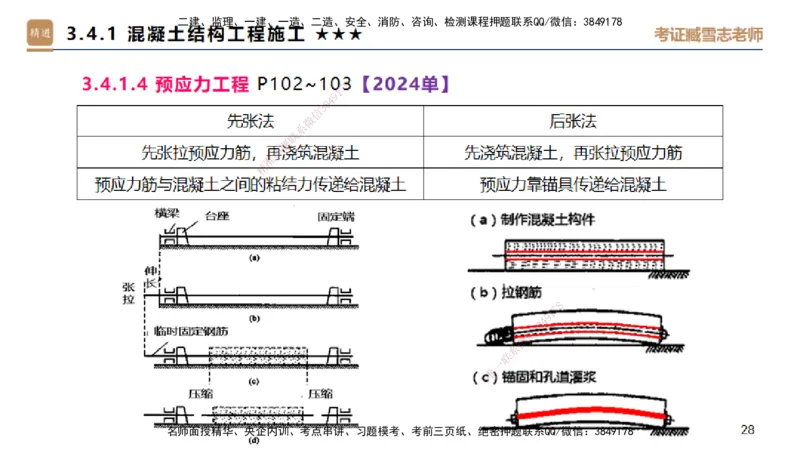Image resolution: width=800 pixels, height=450 pixels.
Task: Click the 横梁 diagram label
Action: point(167,213)
